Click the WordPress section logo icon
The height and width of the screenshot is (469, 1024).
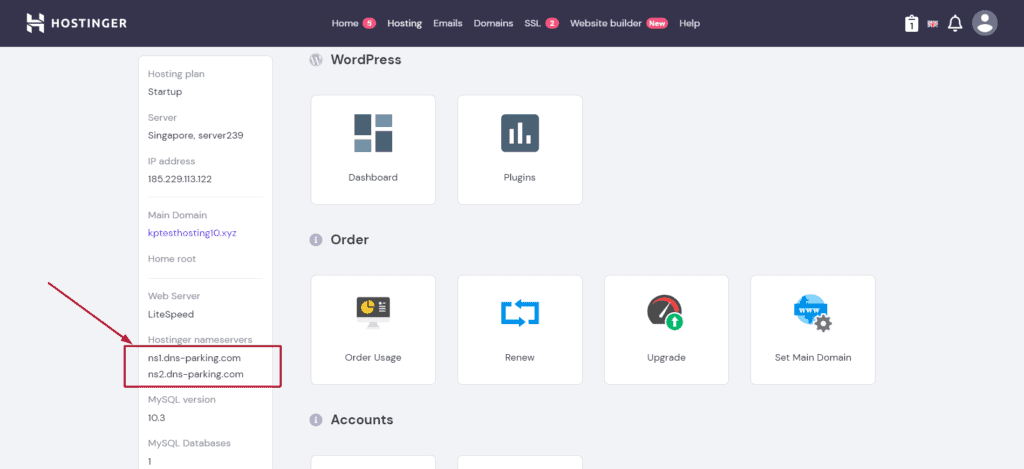[316, 60]
